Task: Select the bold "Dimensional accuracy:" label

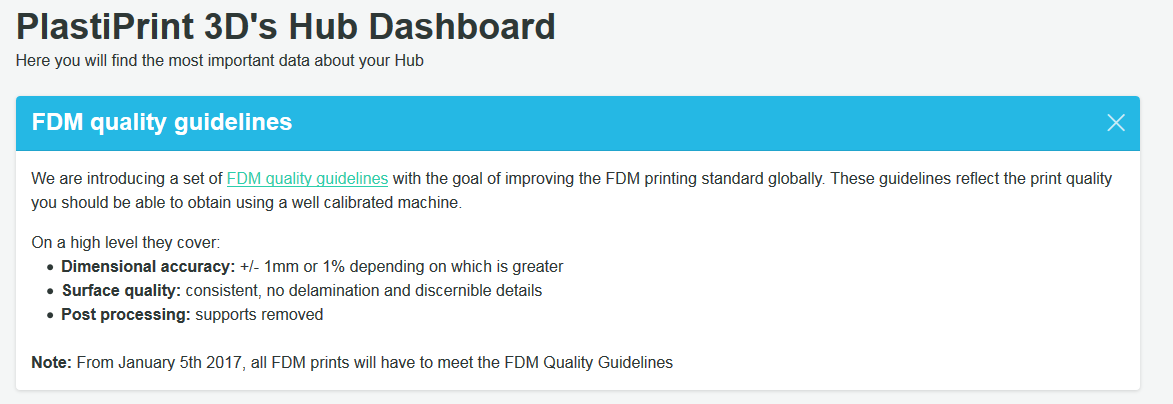Action: click(x=148, y=267)
